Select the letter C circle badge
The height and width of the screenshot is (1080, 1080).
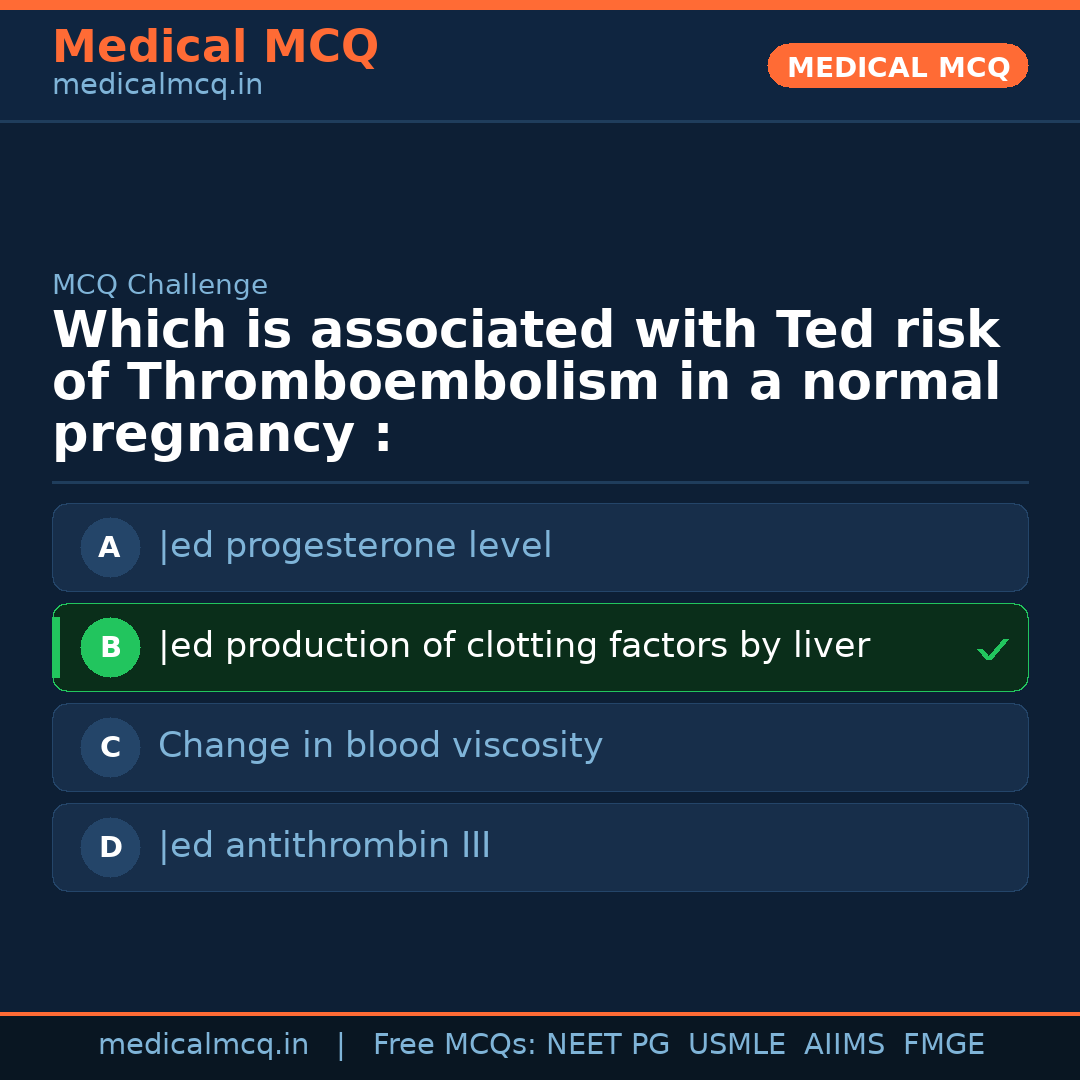110,747
